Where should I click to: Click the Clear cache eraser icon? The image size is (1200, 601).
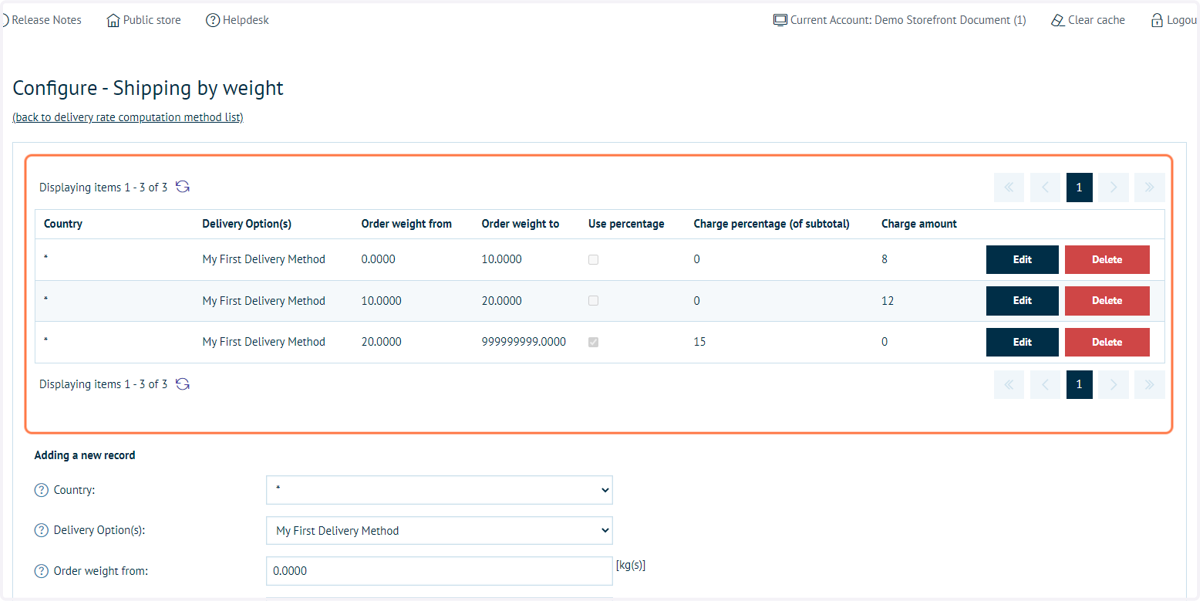(1058, 20)
